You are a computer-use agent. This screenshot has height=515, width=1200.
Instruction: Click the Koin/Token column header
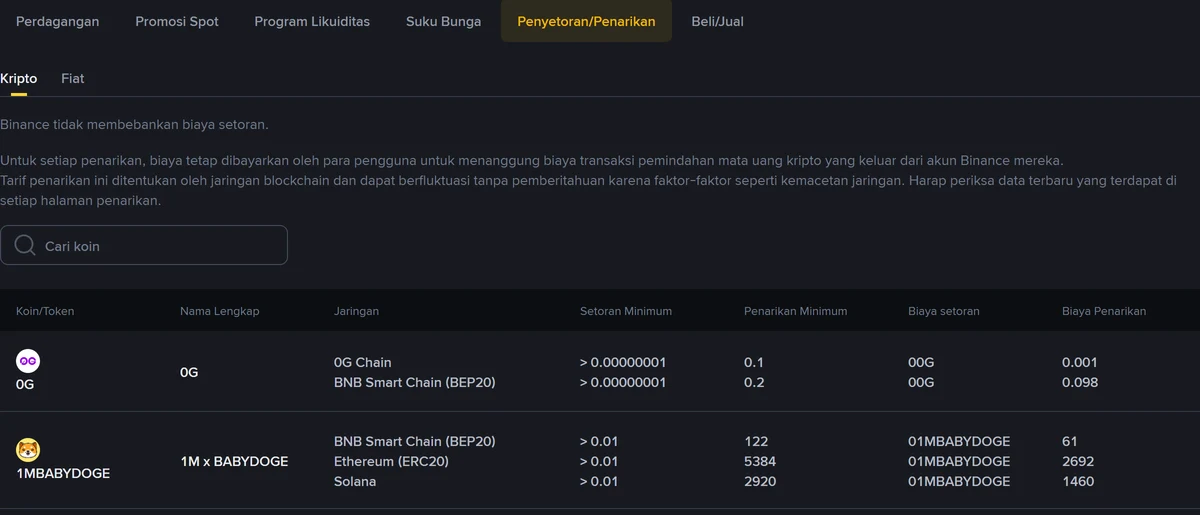[x=45, y=311]
